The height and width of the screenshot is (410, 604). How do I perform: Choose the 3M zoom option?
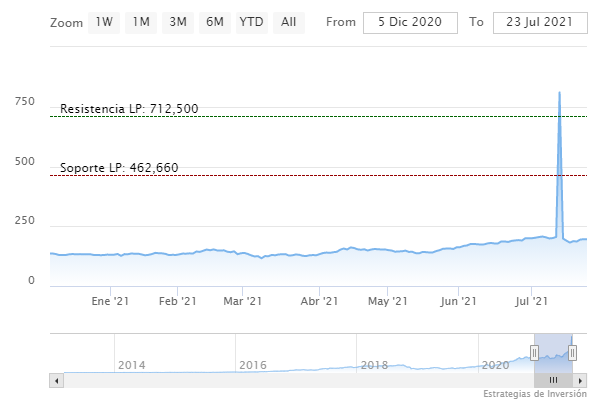[178, 22]
